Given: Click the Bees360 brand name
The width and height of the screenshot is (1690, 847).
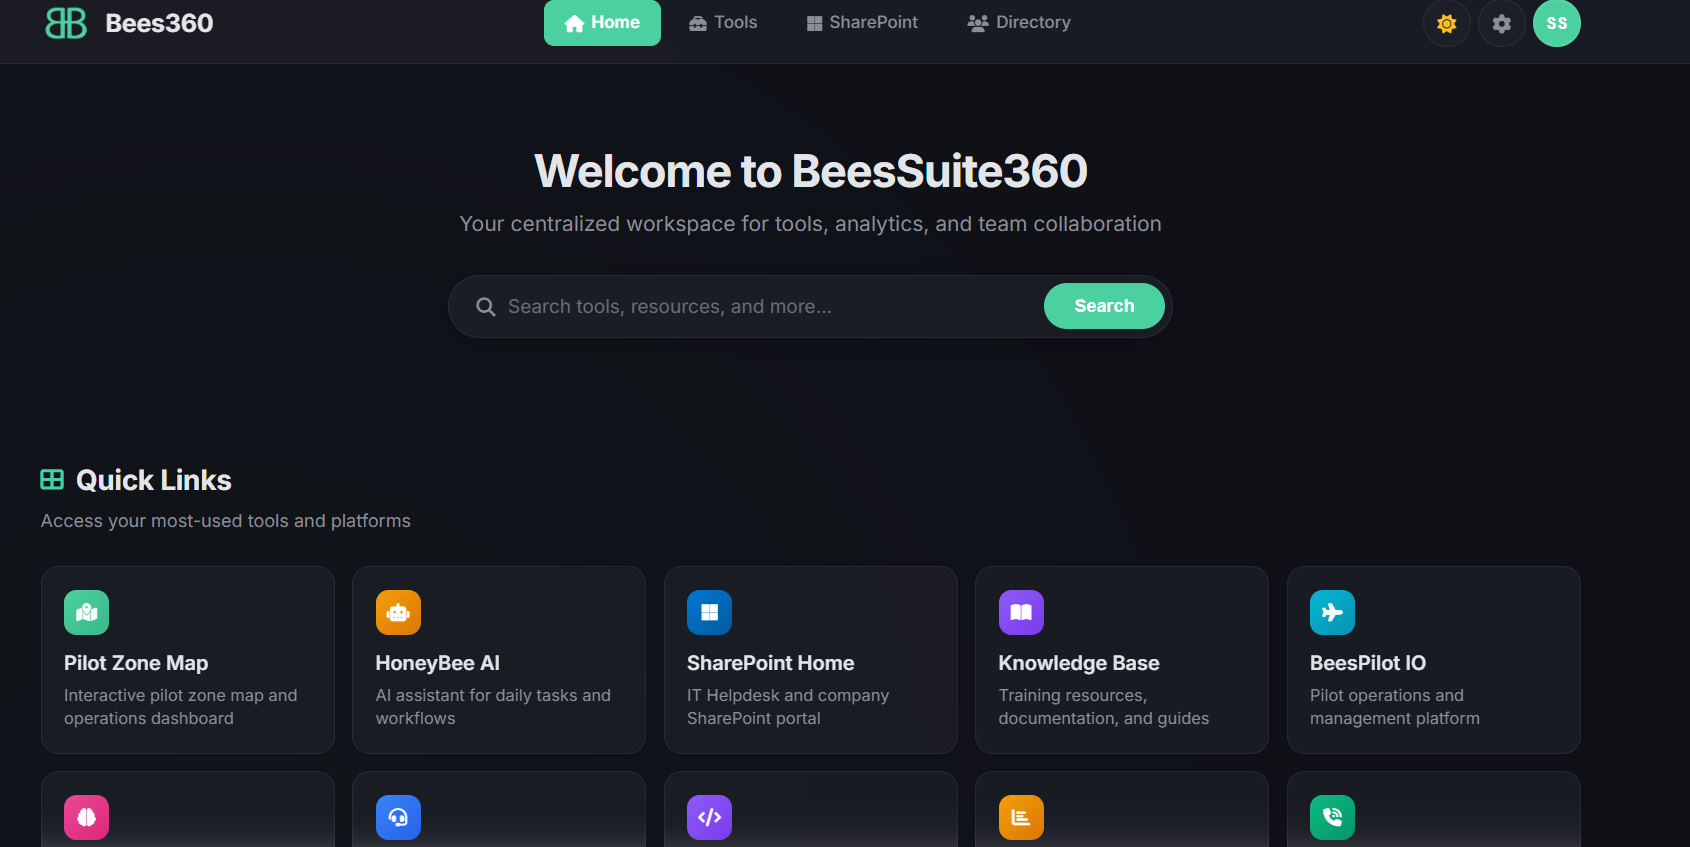Looking at the screenshot, I should [x=159, y=23].
